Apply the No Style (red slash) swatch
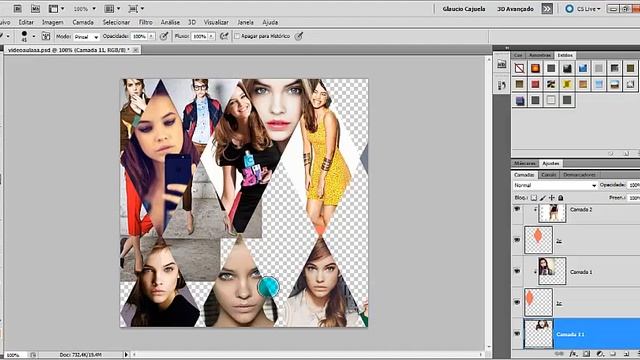The width and height of the screenshot is (640, 360). pos(519,68)
